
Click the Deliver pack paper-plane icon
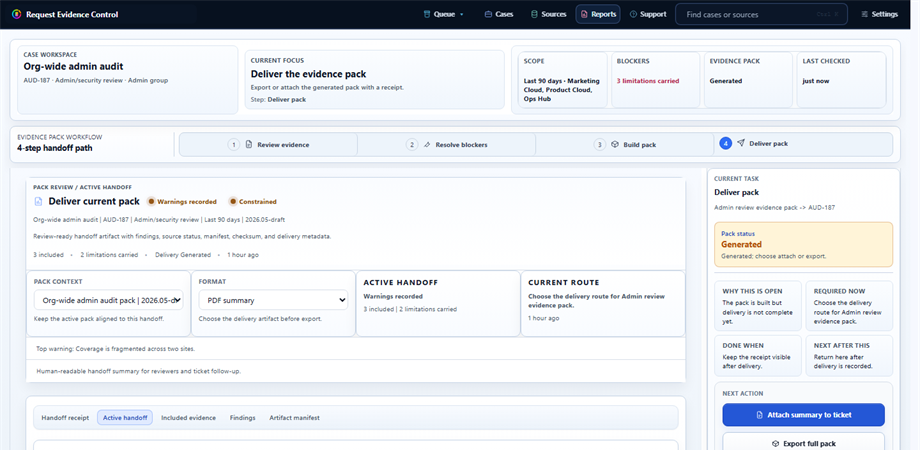[741, 143]
